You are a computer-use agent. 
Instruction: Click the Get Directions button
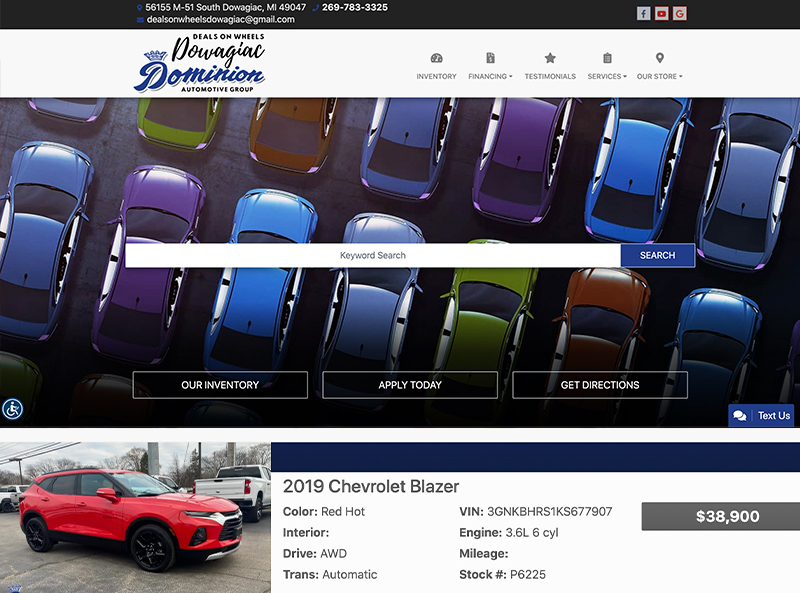coord(600,385)
